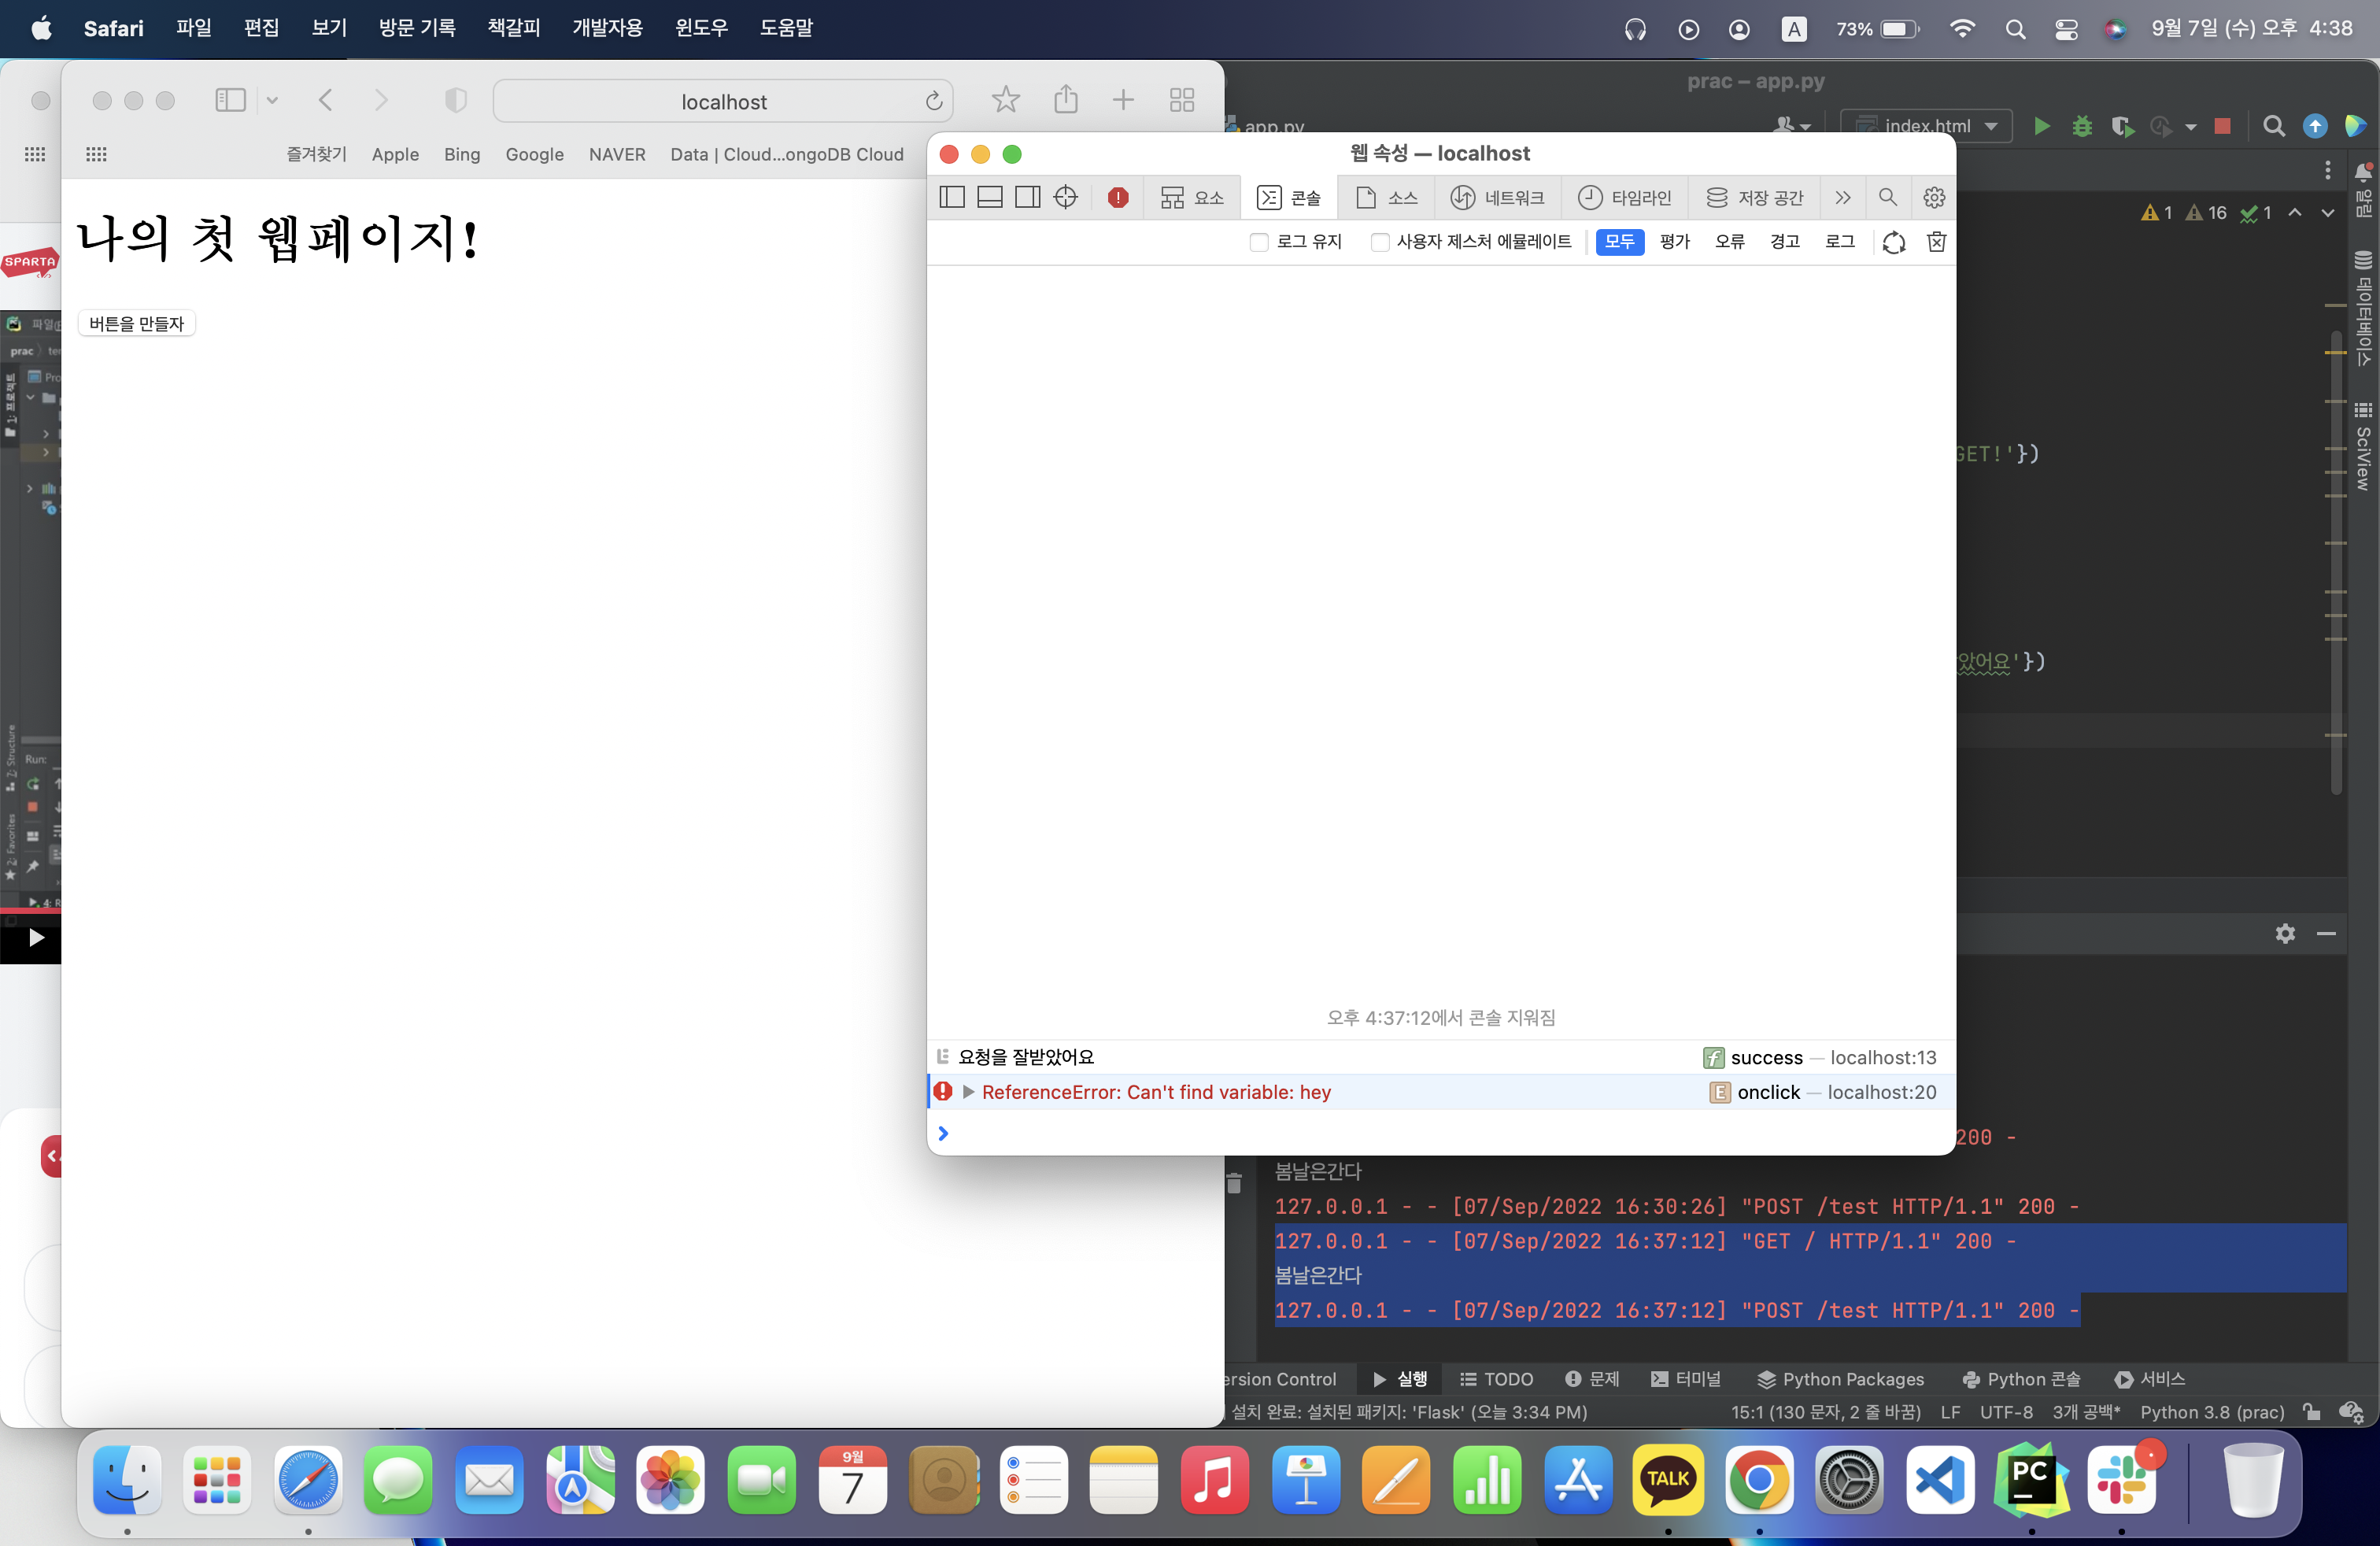Filter console by 경고
The image size is (2380, 1546).
(x=1785, y=242)
